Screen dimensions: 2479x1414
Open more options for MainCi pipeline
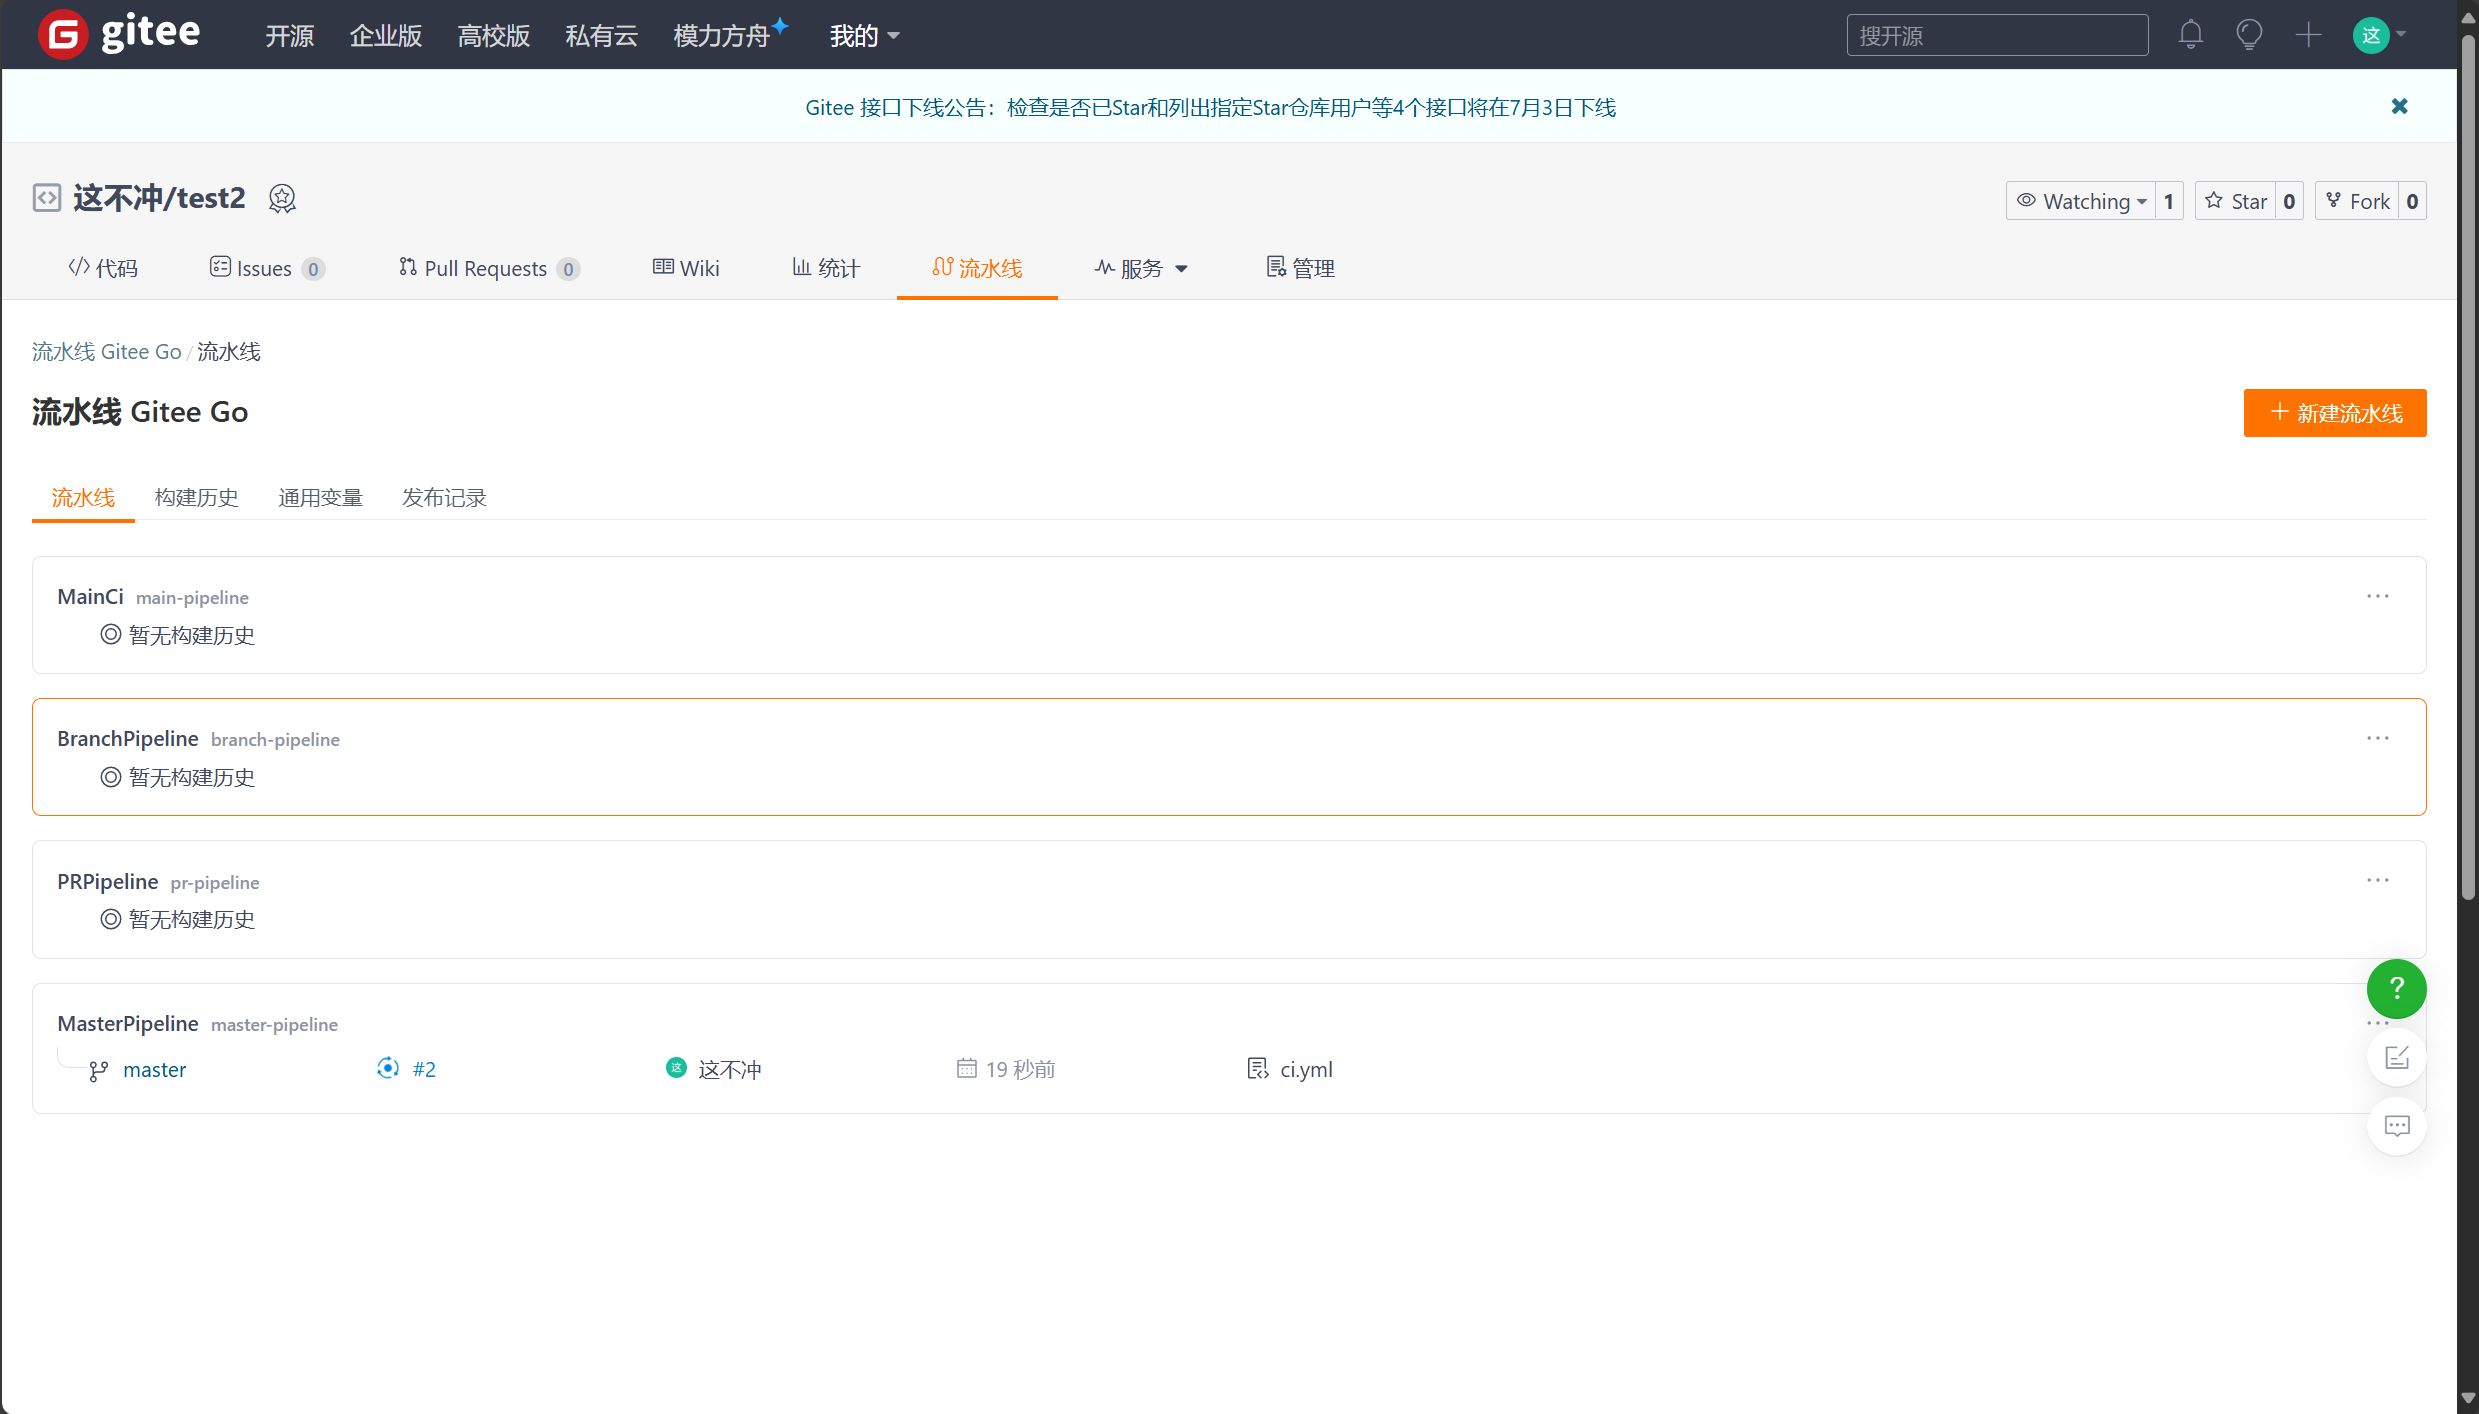point(2377,596)
